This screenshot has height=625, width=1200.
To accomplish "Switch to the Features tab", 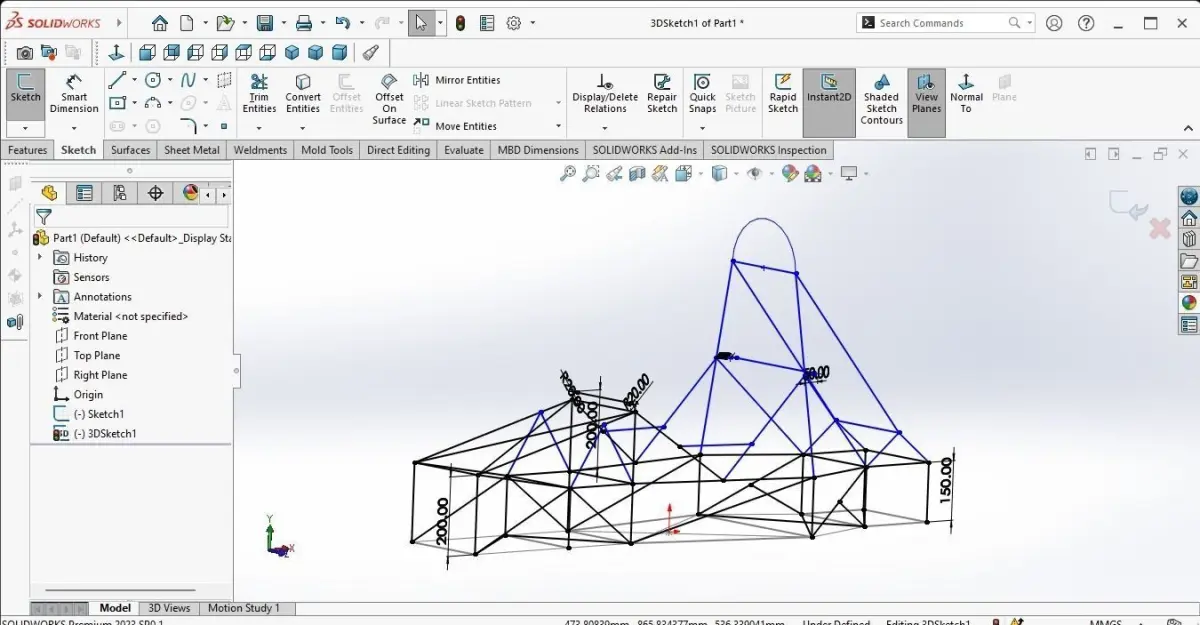I will (x=28, y=150).
